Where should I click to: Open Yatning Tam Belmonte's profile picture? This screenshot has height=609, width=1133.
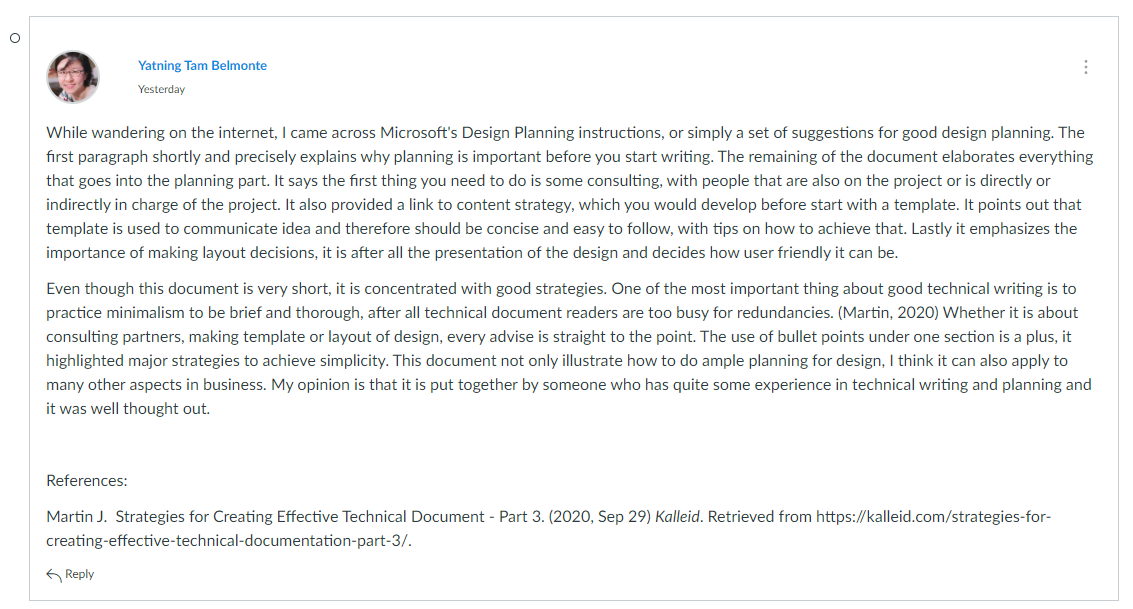(x=73, y=77)
